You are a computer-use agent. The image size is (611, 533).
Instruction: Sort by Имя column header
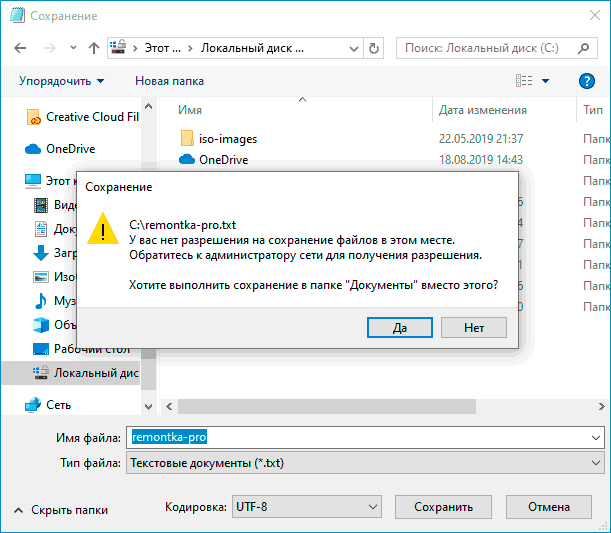(190, 110)
